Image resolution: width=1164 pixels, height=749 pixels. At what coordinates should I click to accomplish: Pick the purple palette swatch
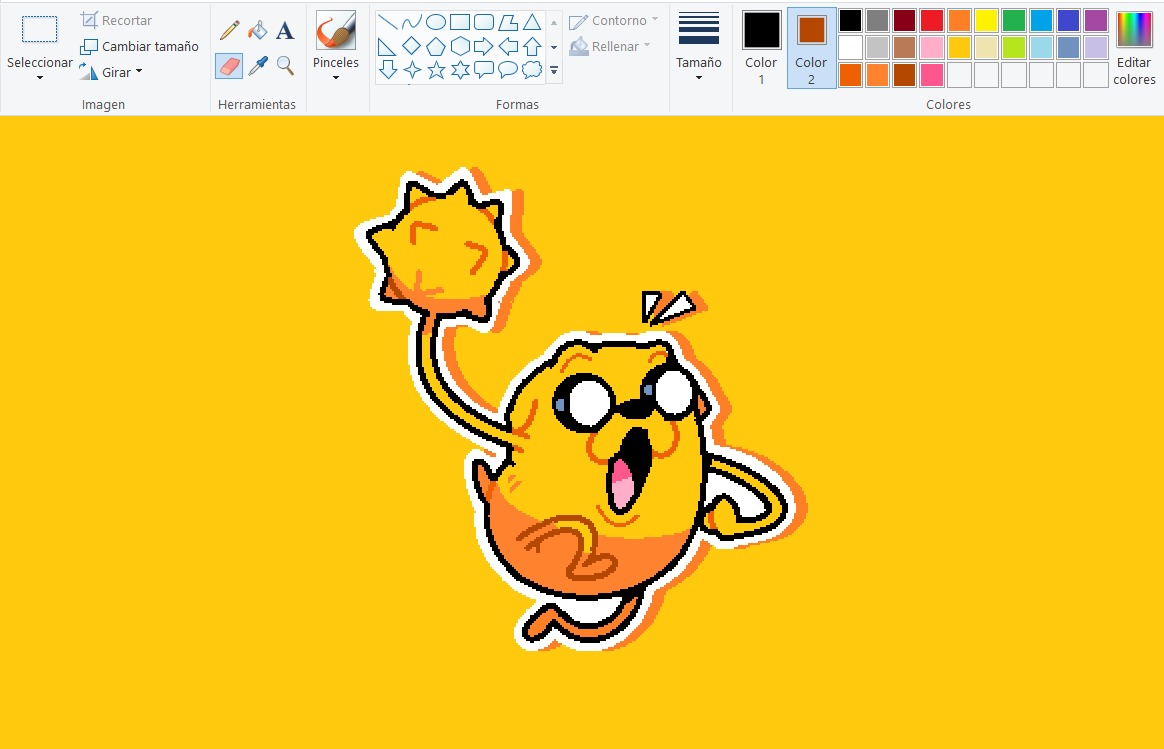pos(1096,20)
